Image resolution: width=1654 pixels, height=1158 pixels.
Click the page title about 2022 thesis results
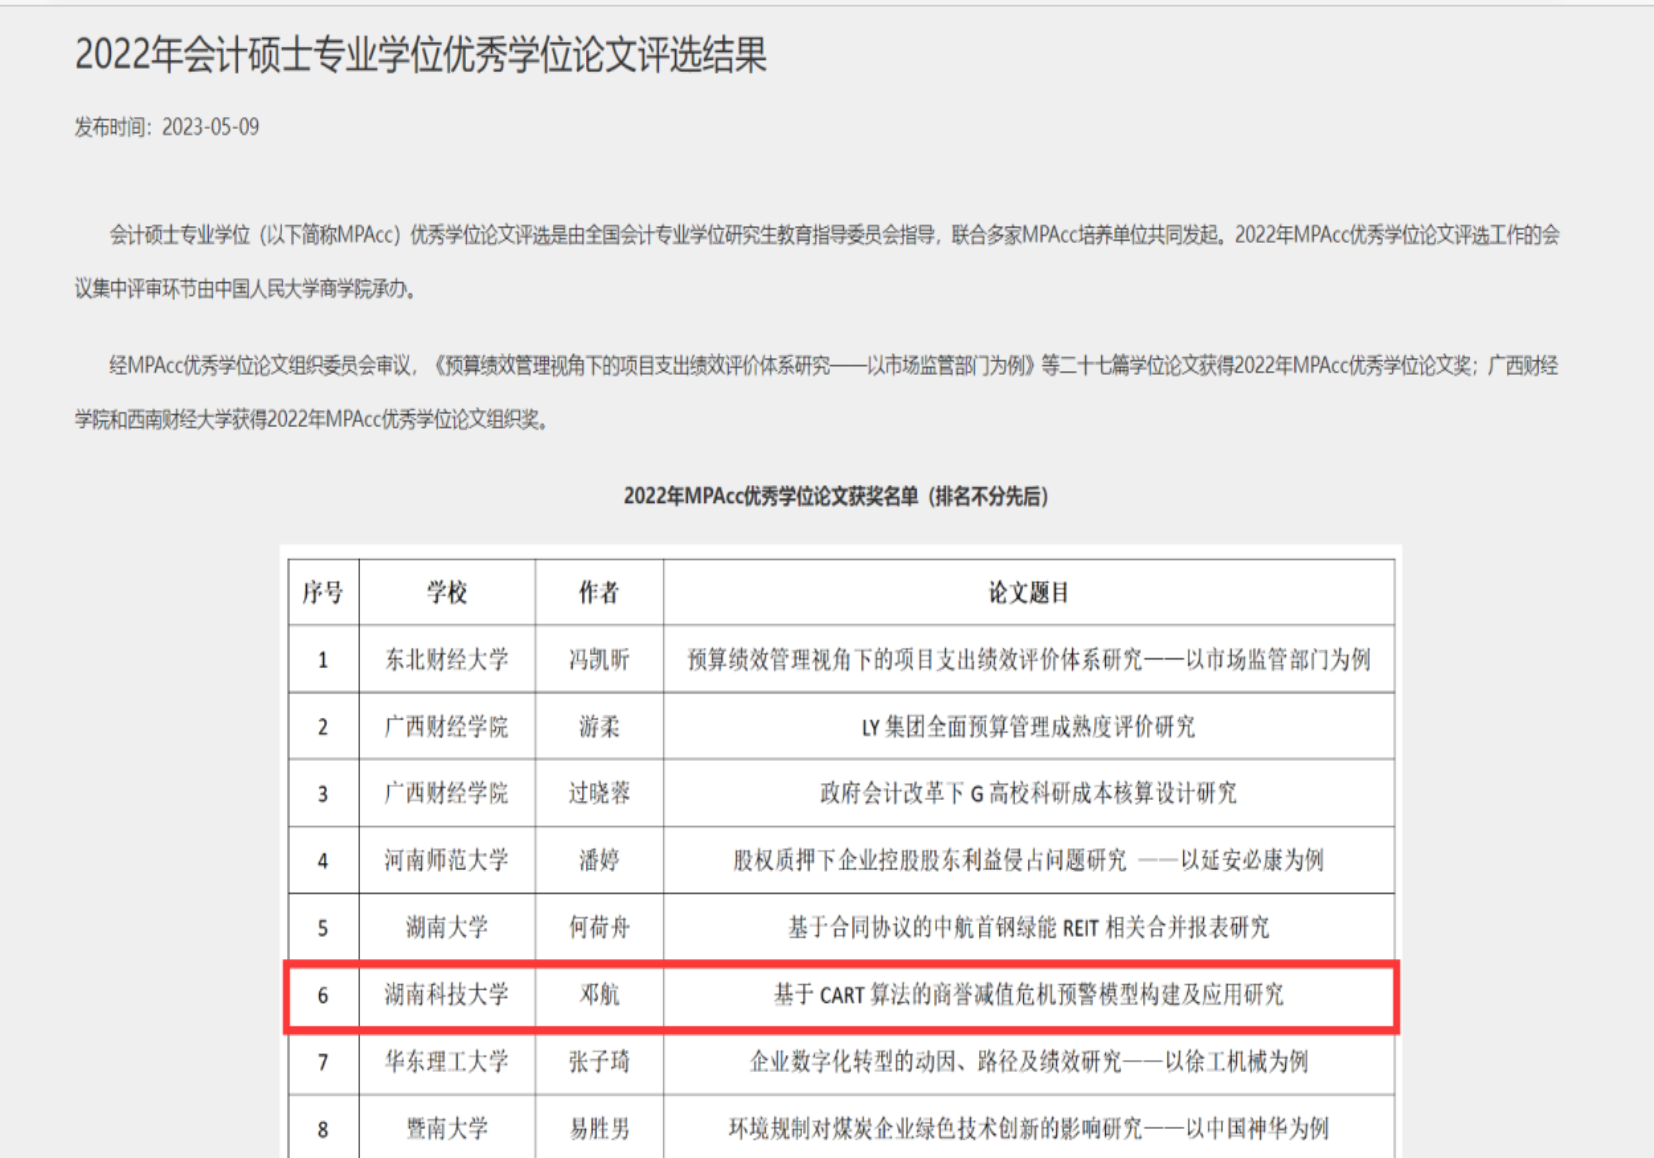(420, 55)
